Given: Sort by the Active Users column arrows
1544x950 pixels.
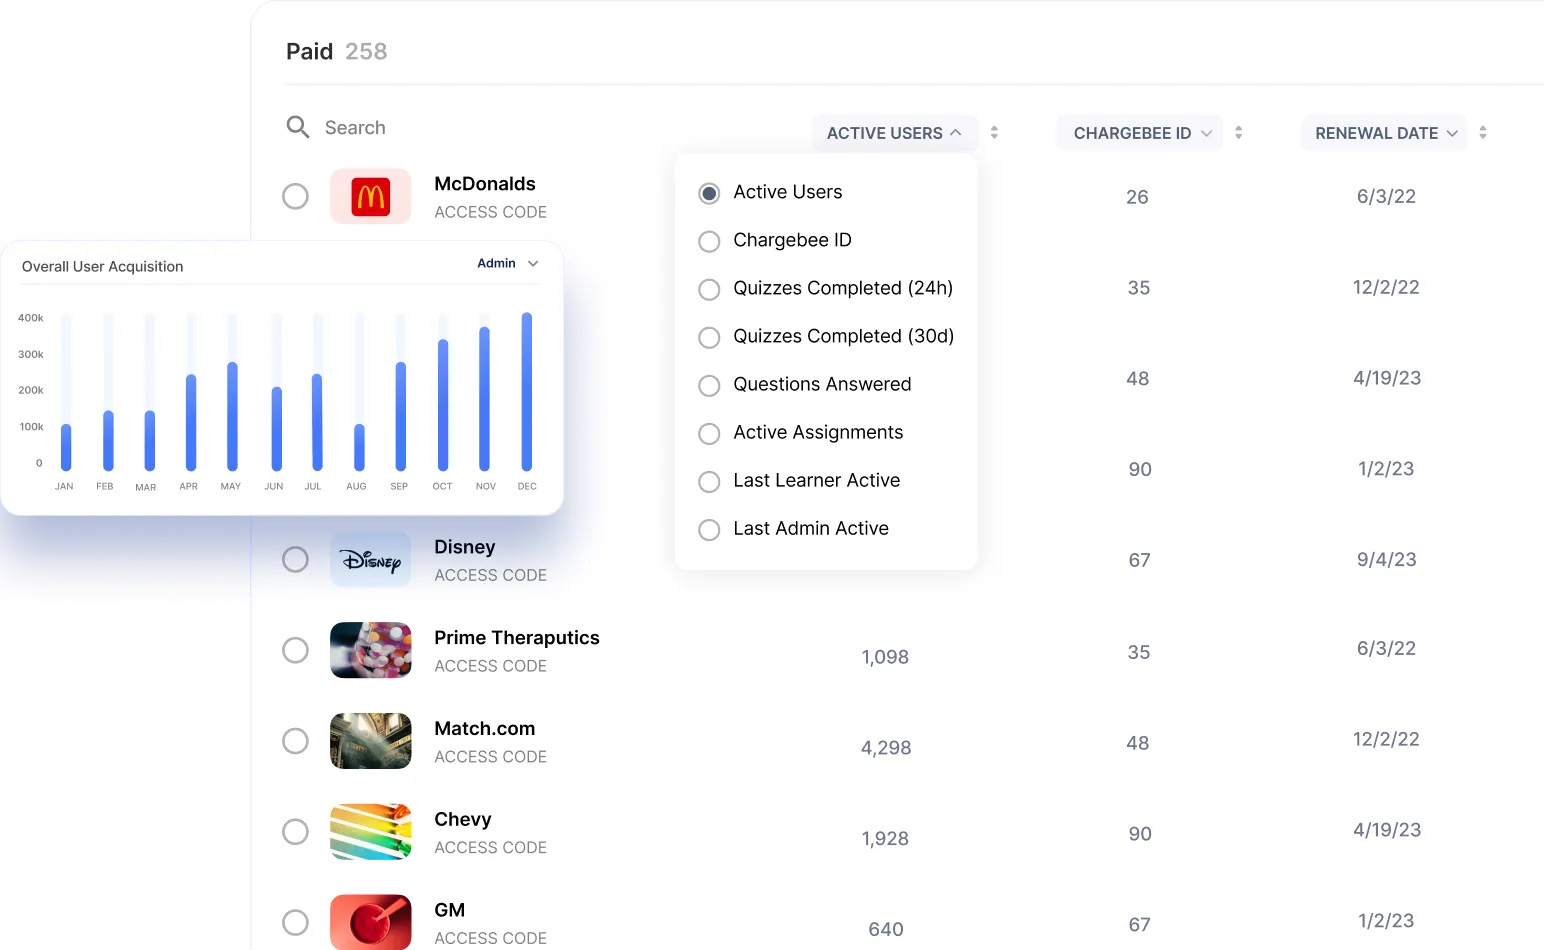Looking at the screenshot, I should pos(994,132).
